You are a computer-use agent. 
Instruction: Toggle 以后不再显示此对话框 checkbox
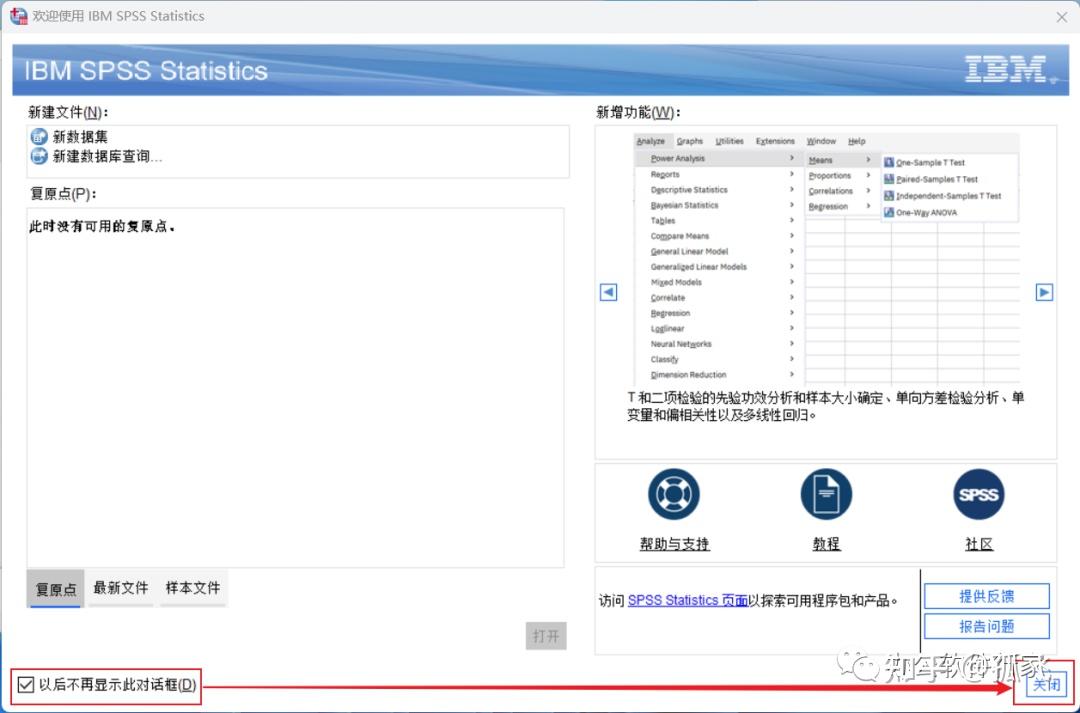click(x=25, y=685)
